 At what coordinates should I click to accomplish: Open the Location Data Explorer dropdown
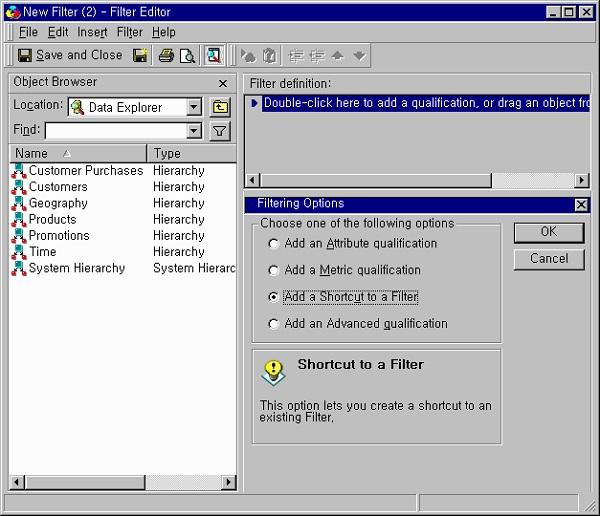tap(194, 107)
